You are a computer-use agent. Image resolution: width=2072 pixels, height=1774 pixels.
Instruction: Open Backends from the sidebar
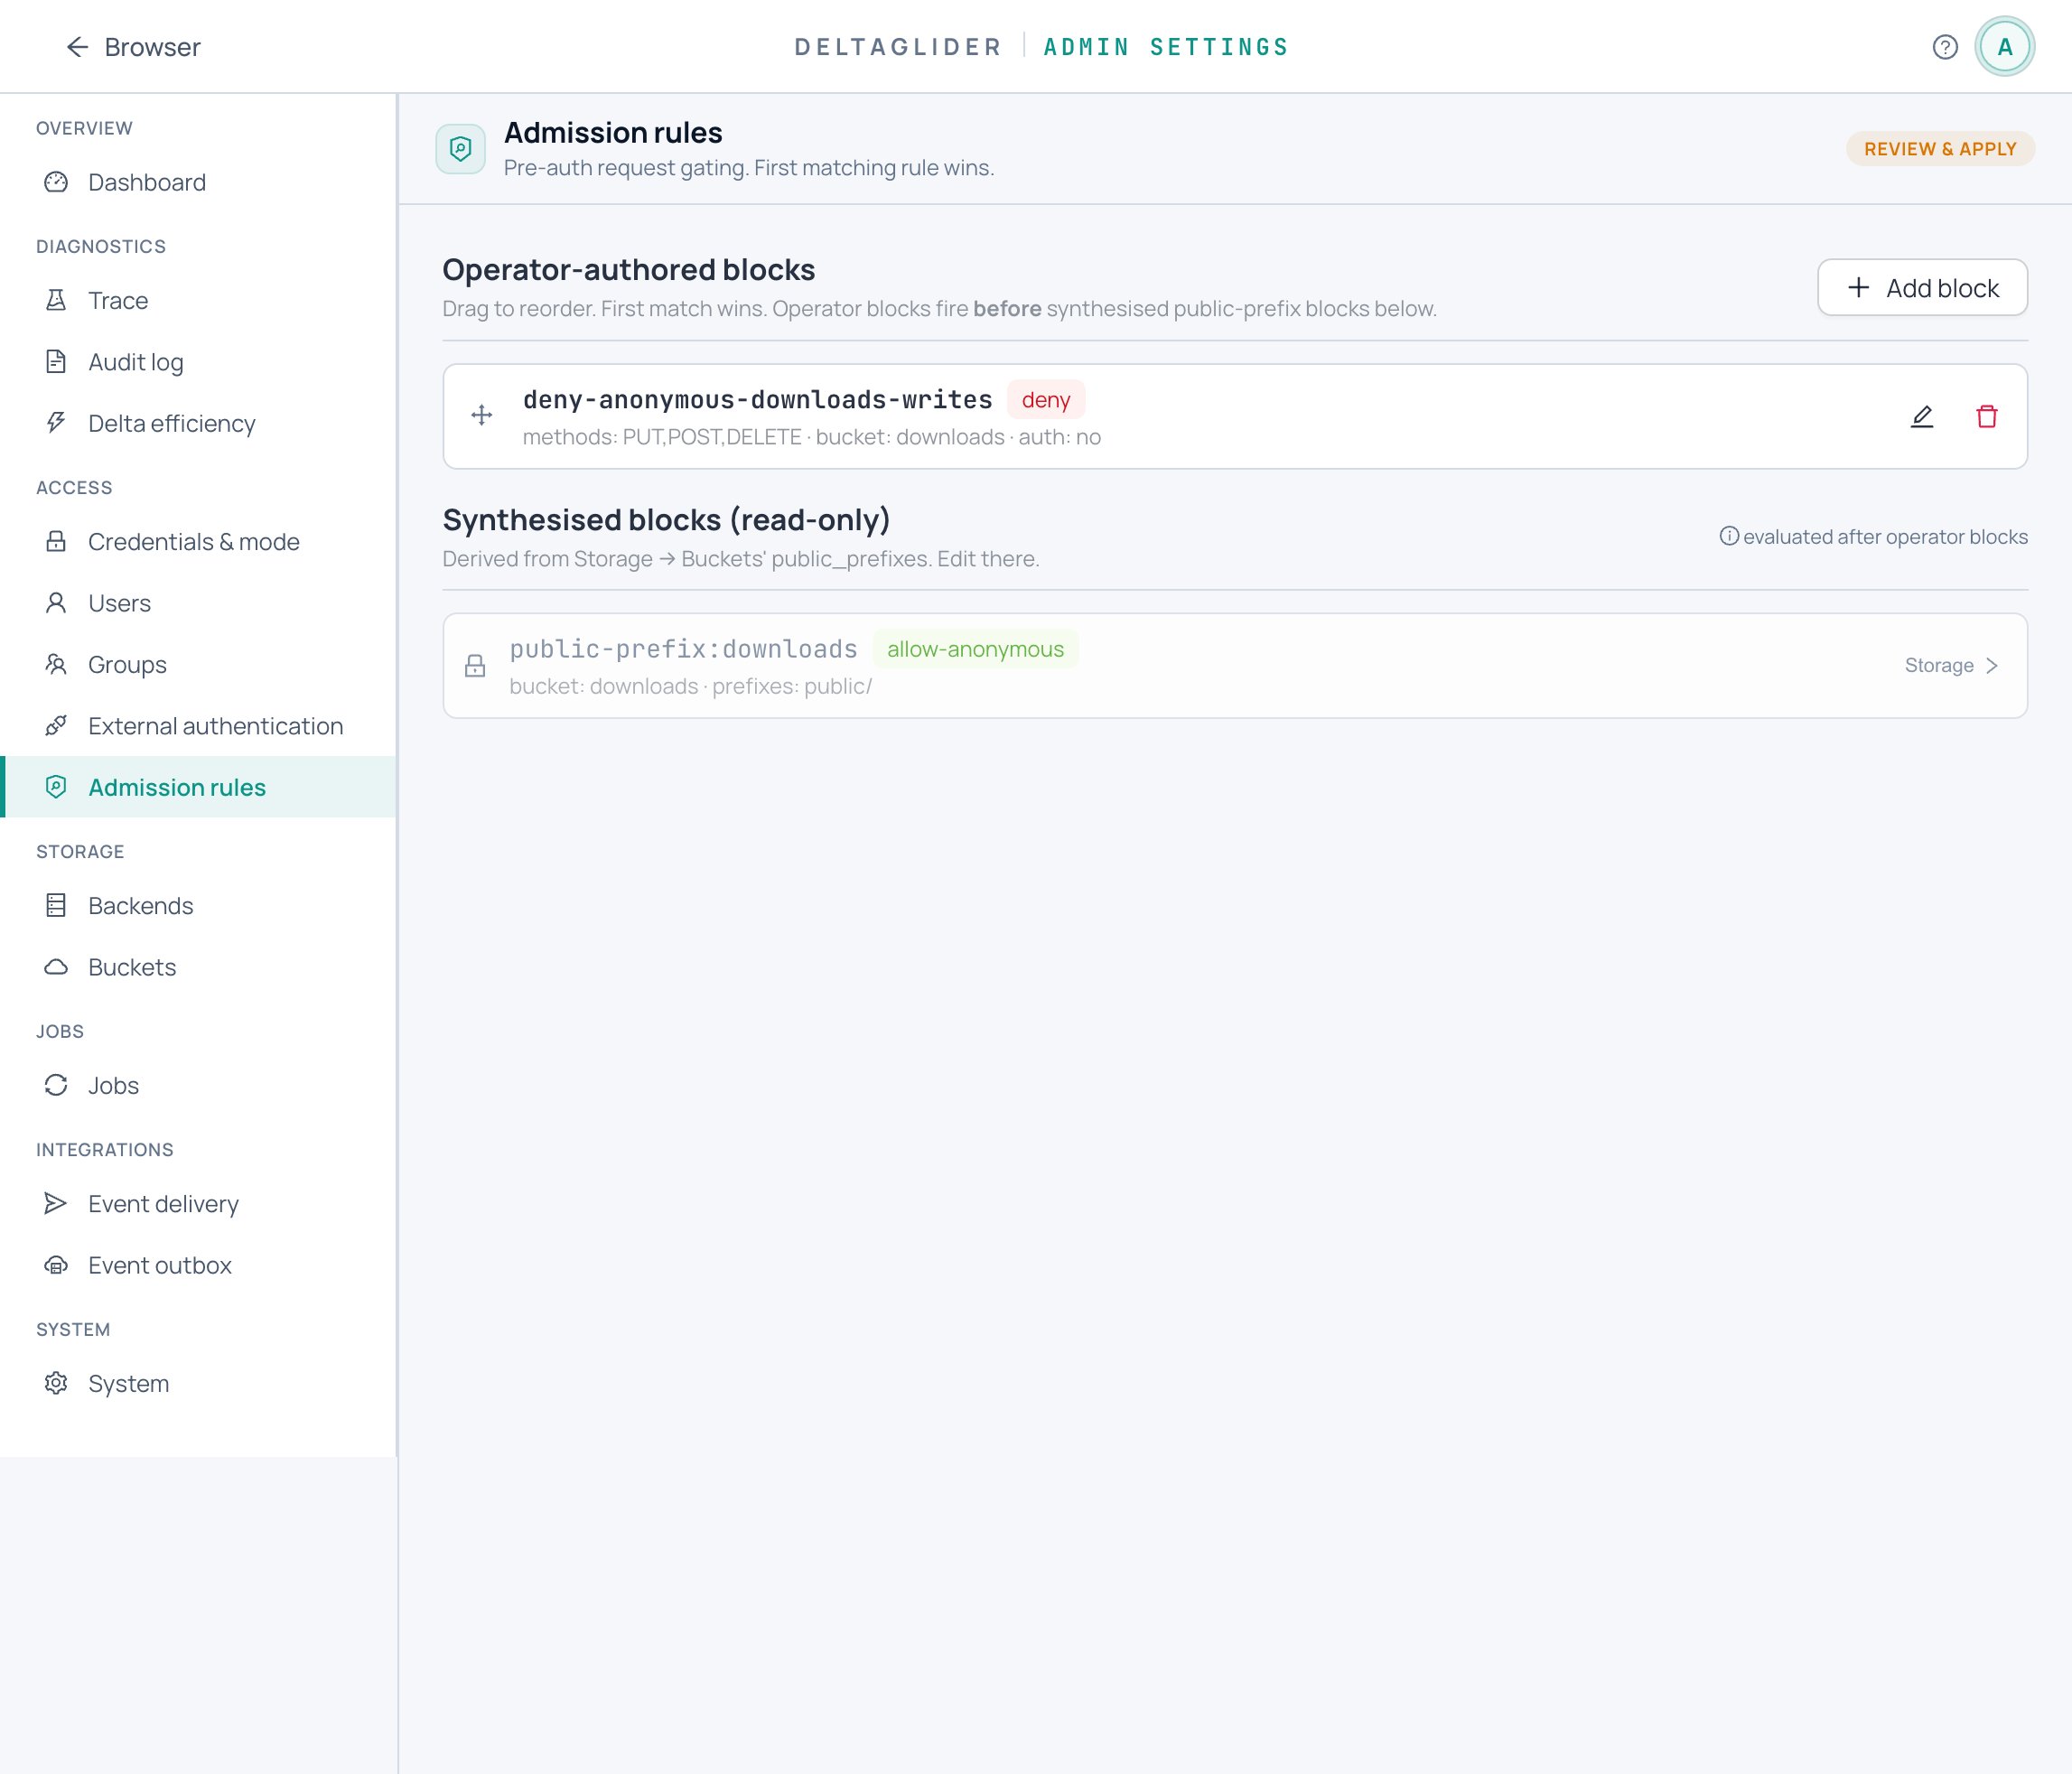tap(200, 905)
